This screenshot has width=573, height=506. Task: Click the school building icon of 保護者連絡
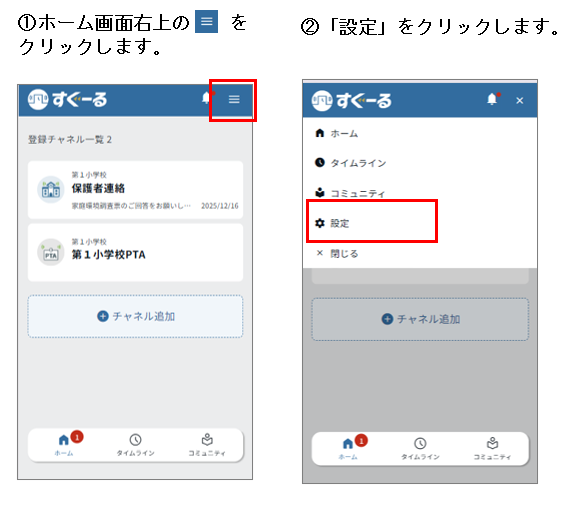(x=51, y=190)
